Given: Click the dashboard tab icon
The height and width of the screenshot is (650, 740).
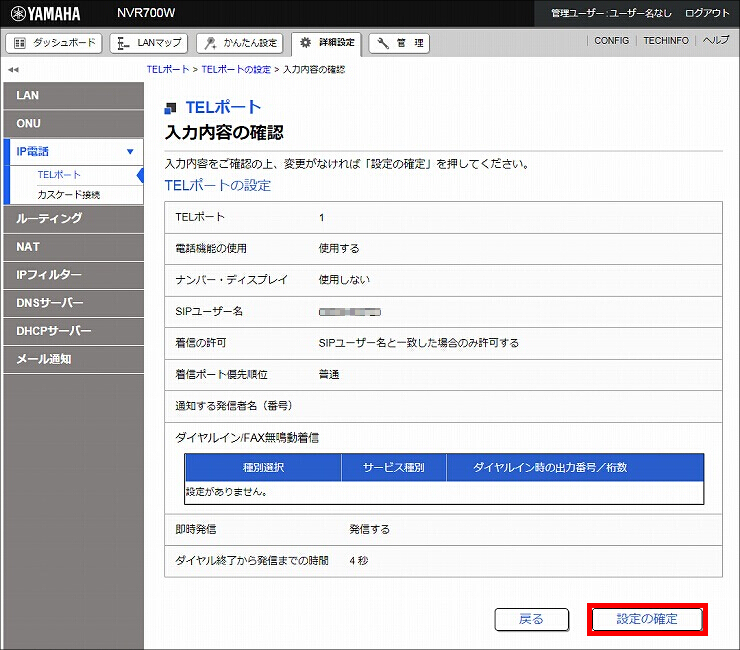Looking at the screenshot, I should tap(20, 43).
